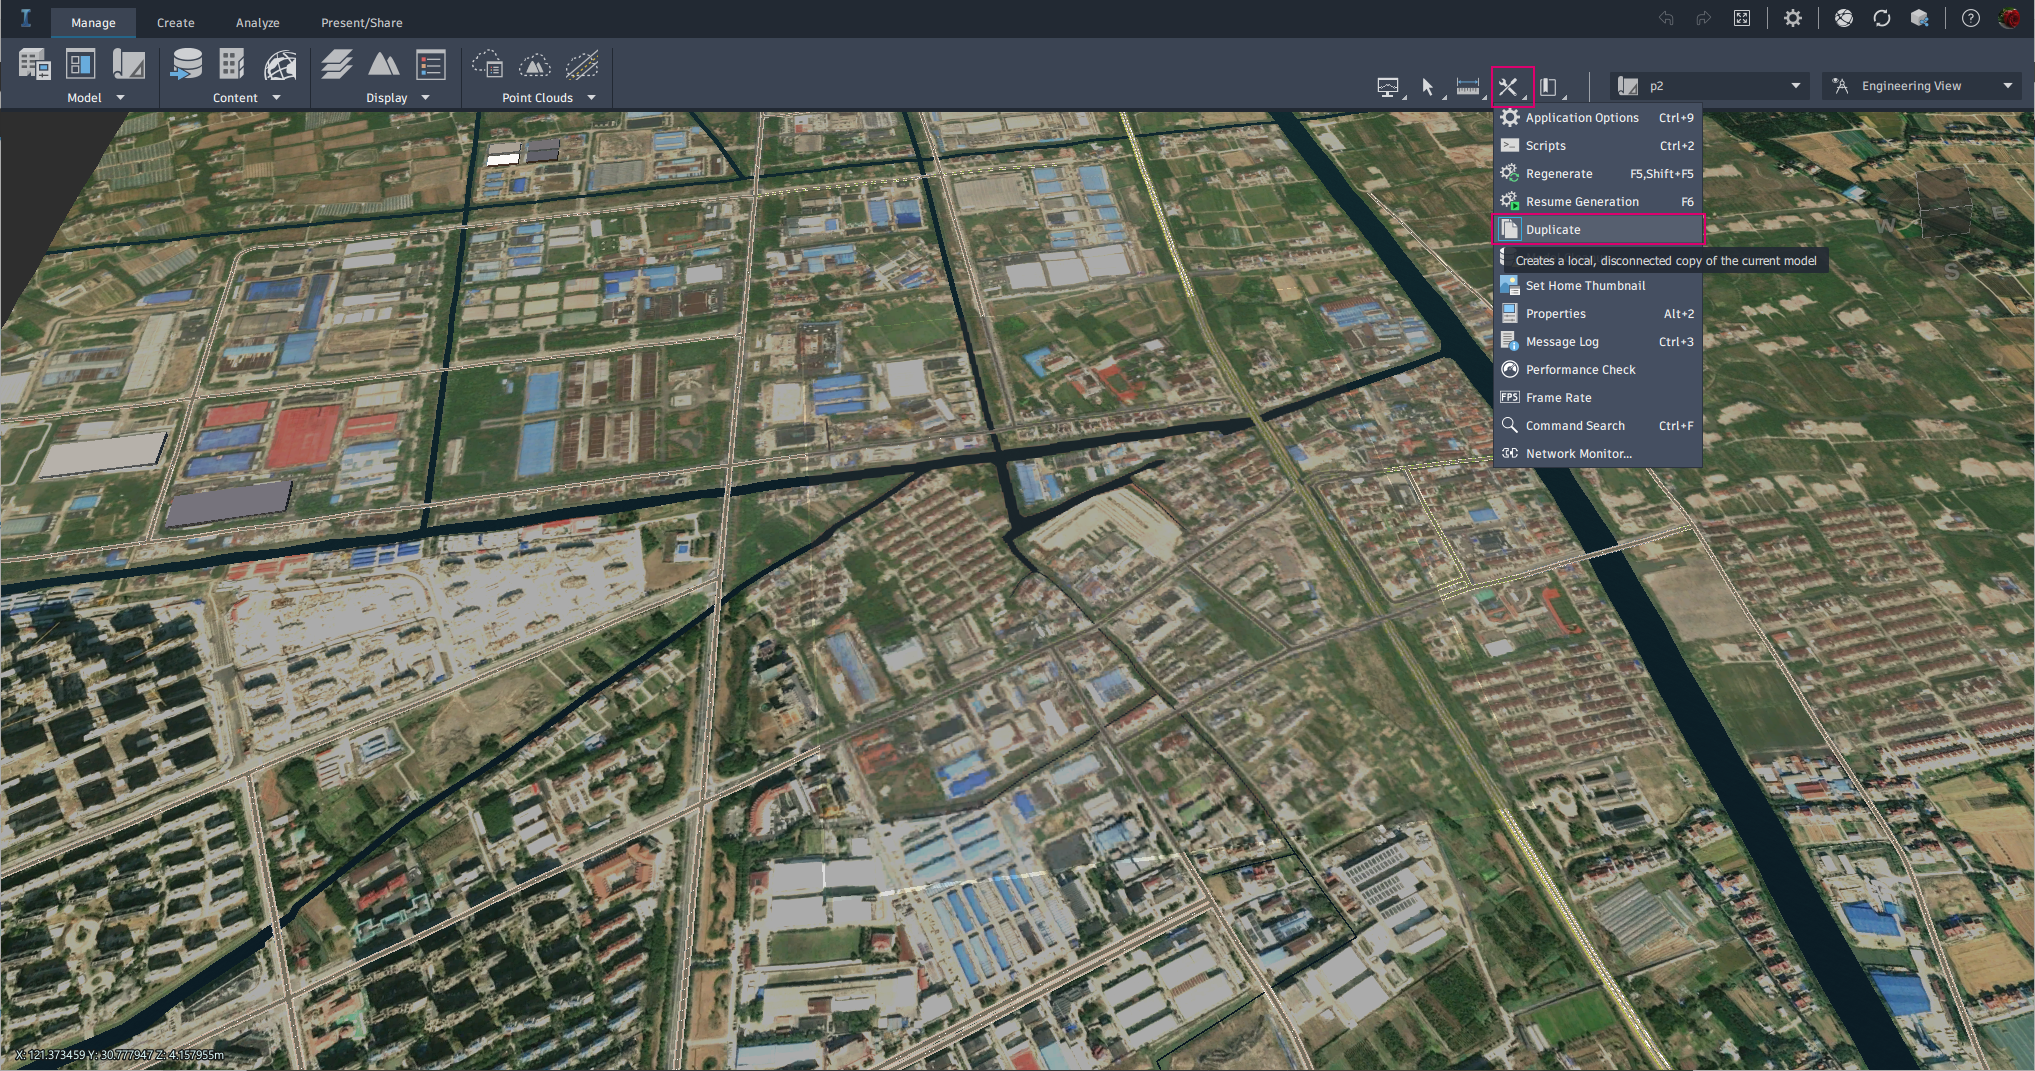
Task: Toggle Frame Rate display from menu
Action: pyautogui.click(x=1598, y=398)
